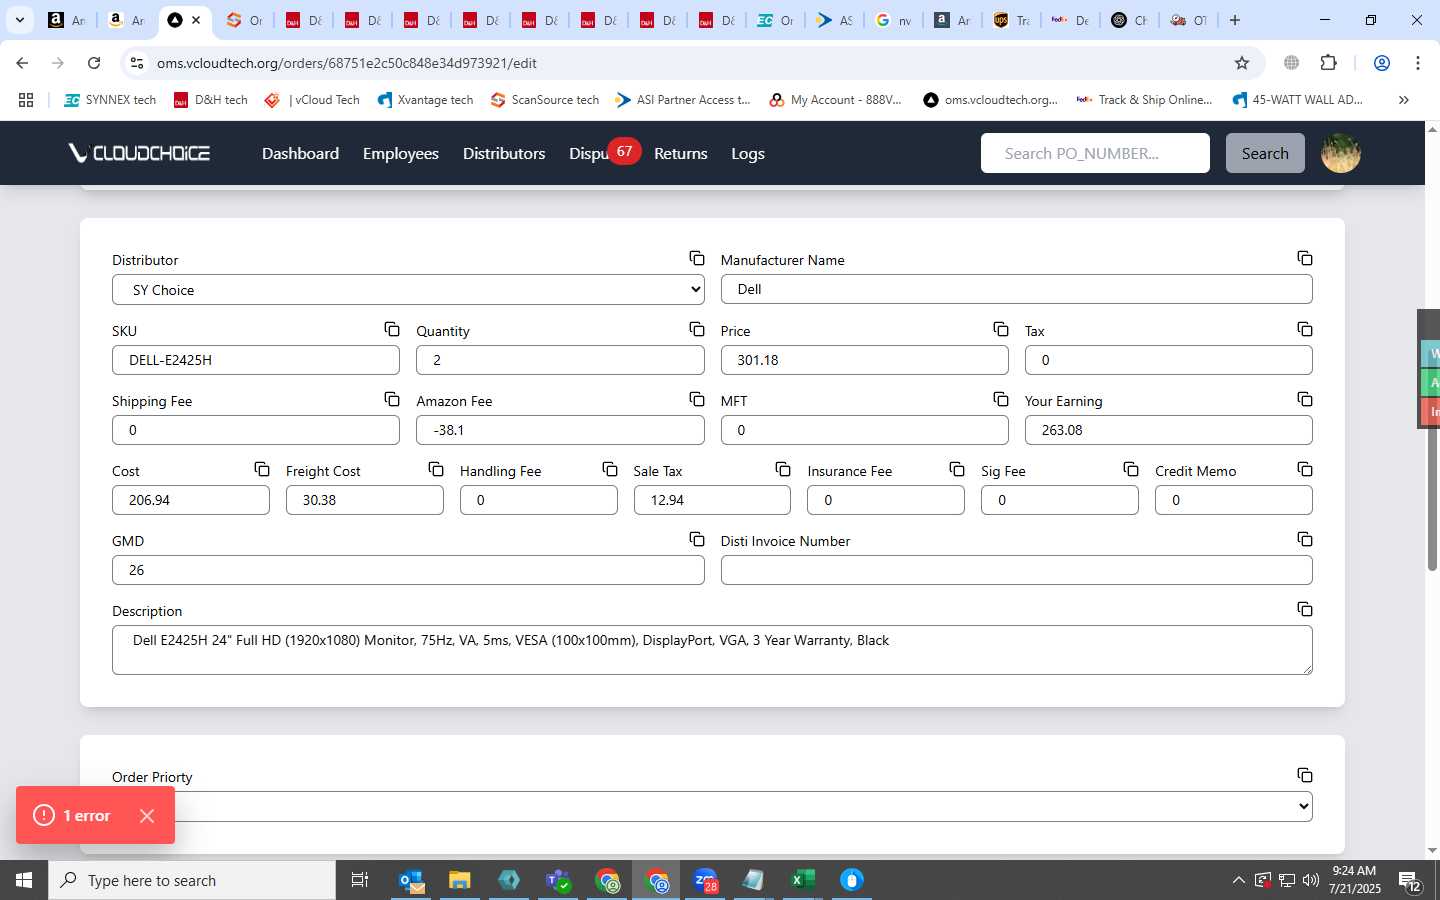Copy the Your Earning value
This screenshot has height=900, width=1440.
pos(1305,399)
